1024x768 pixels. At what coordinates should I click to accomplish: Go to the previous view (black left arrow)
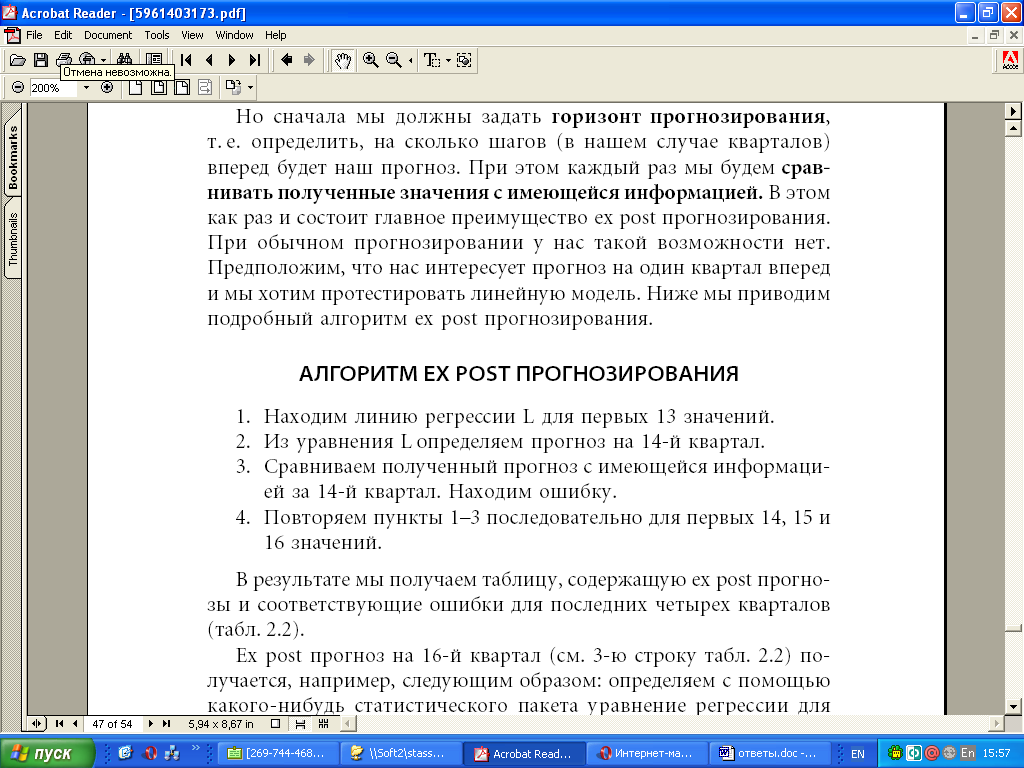[286, 61]
